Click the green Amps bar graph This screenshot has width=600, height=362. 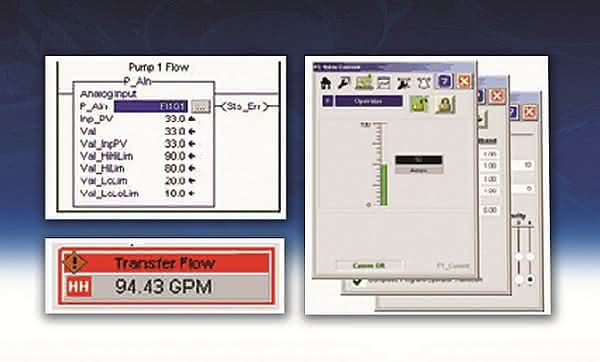383,184
